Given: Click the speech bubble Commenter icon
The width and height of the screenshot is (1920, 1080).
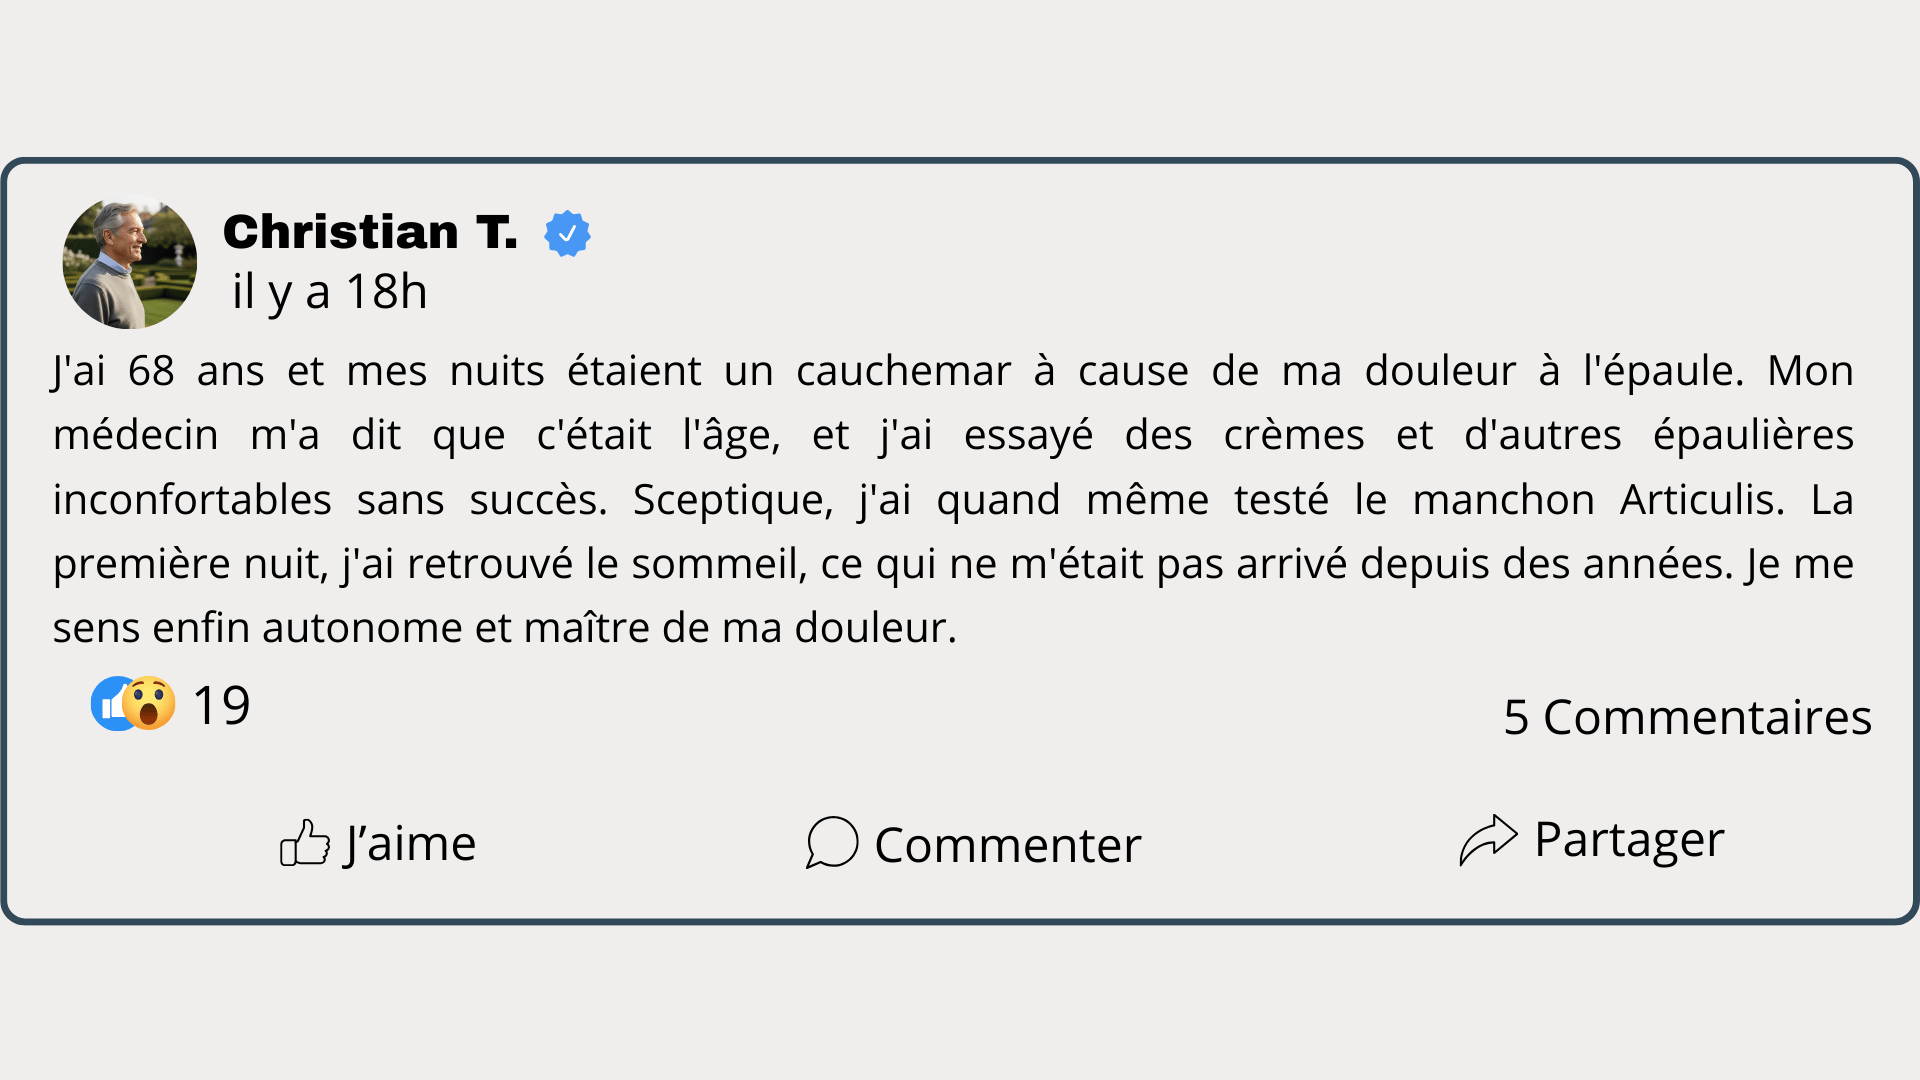Looking at the screenshot, I should pyautogui.click(x=832, y=842).
